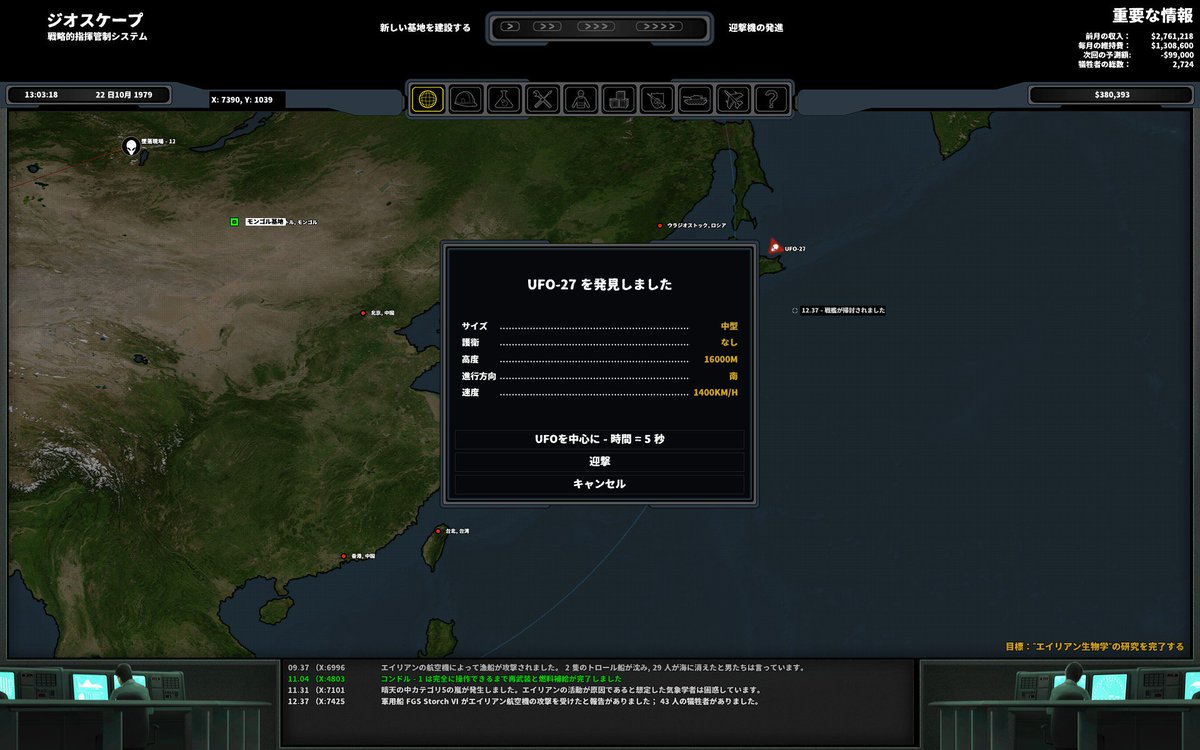
Task: Open the Help question mark icon
Action: pyautogui.click(x=769, y=99)
